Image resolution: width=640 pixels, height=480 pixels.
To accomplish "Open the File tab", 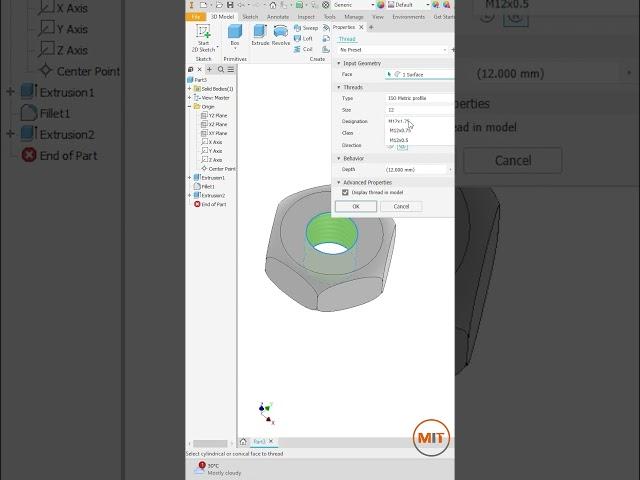I will pos(196,17).
